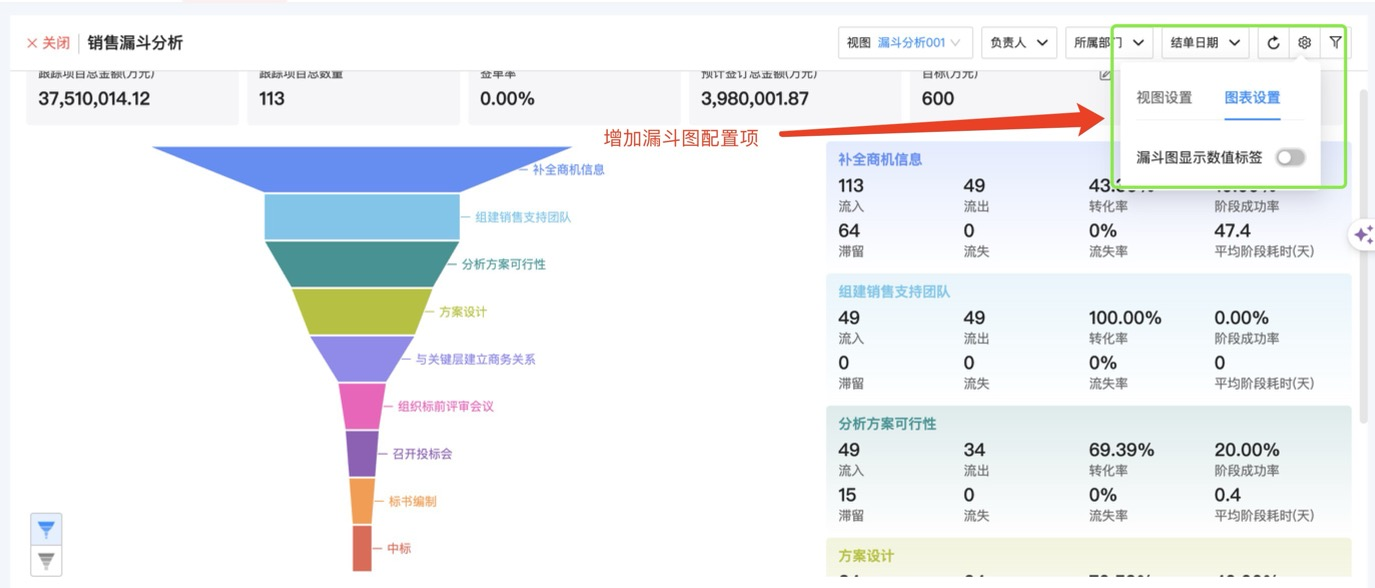
Task: Click the green 分析方案可行性 funnel segment
Action: (361, 264)
